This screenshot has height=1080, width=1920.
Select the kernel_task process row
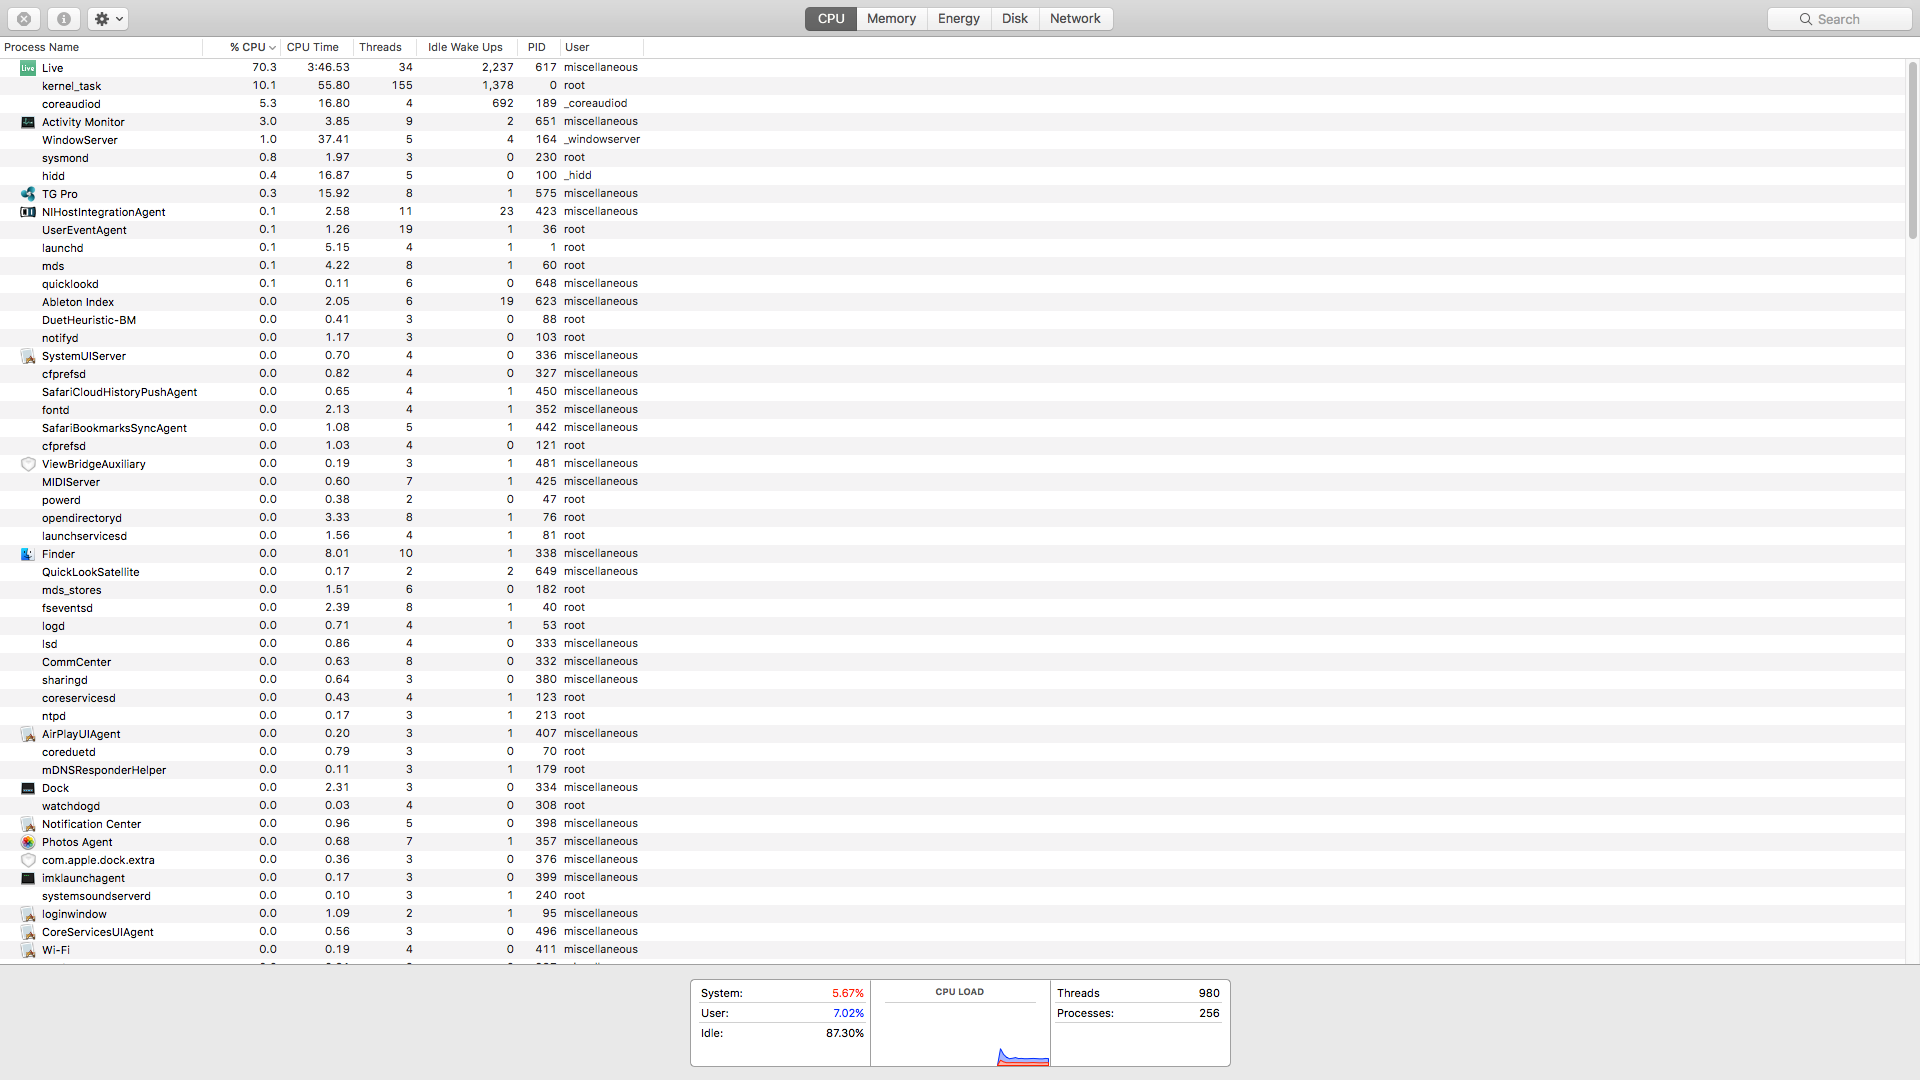(x=952, y=86)
